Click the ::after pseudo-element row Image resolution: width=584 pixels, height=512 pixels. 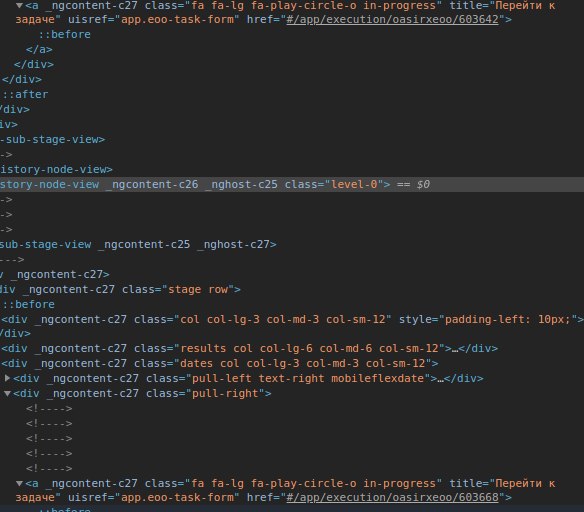click(25, 94)
